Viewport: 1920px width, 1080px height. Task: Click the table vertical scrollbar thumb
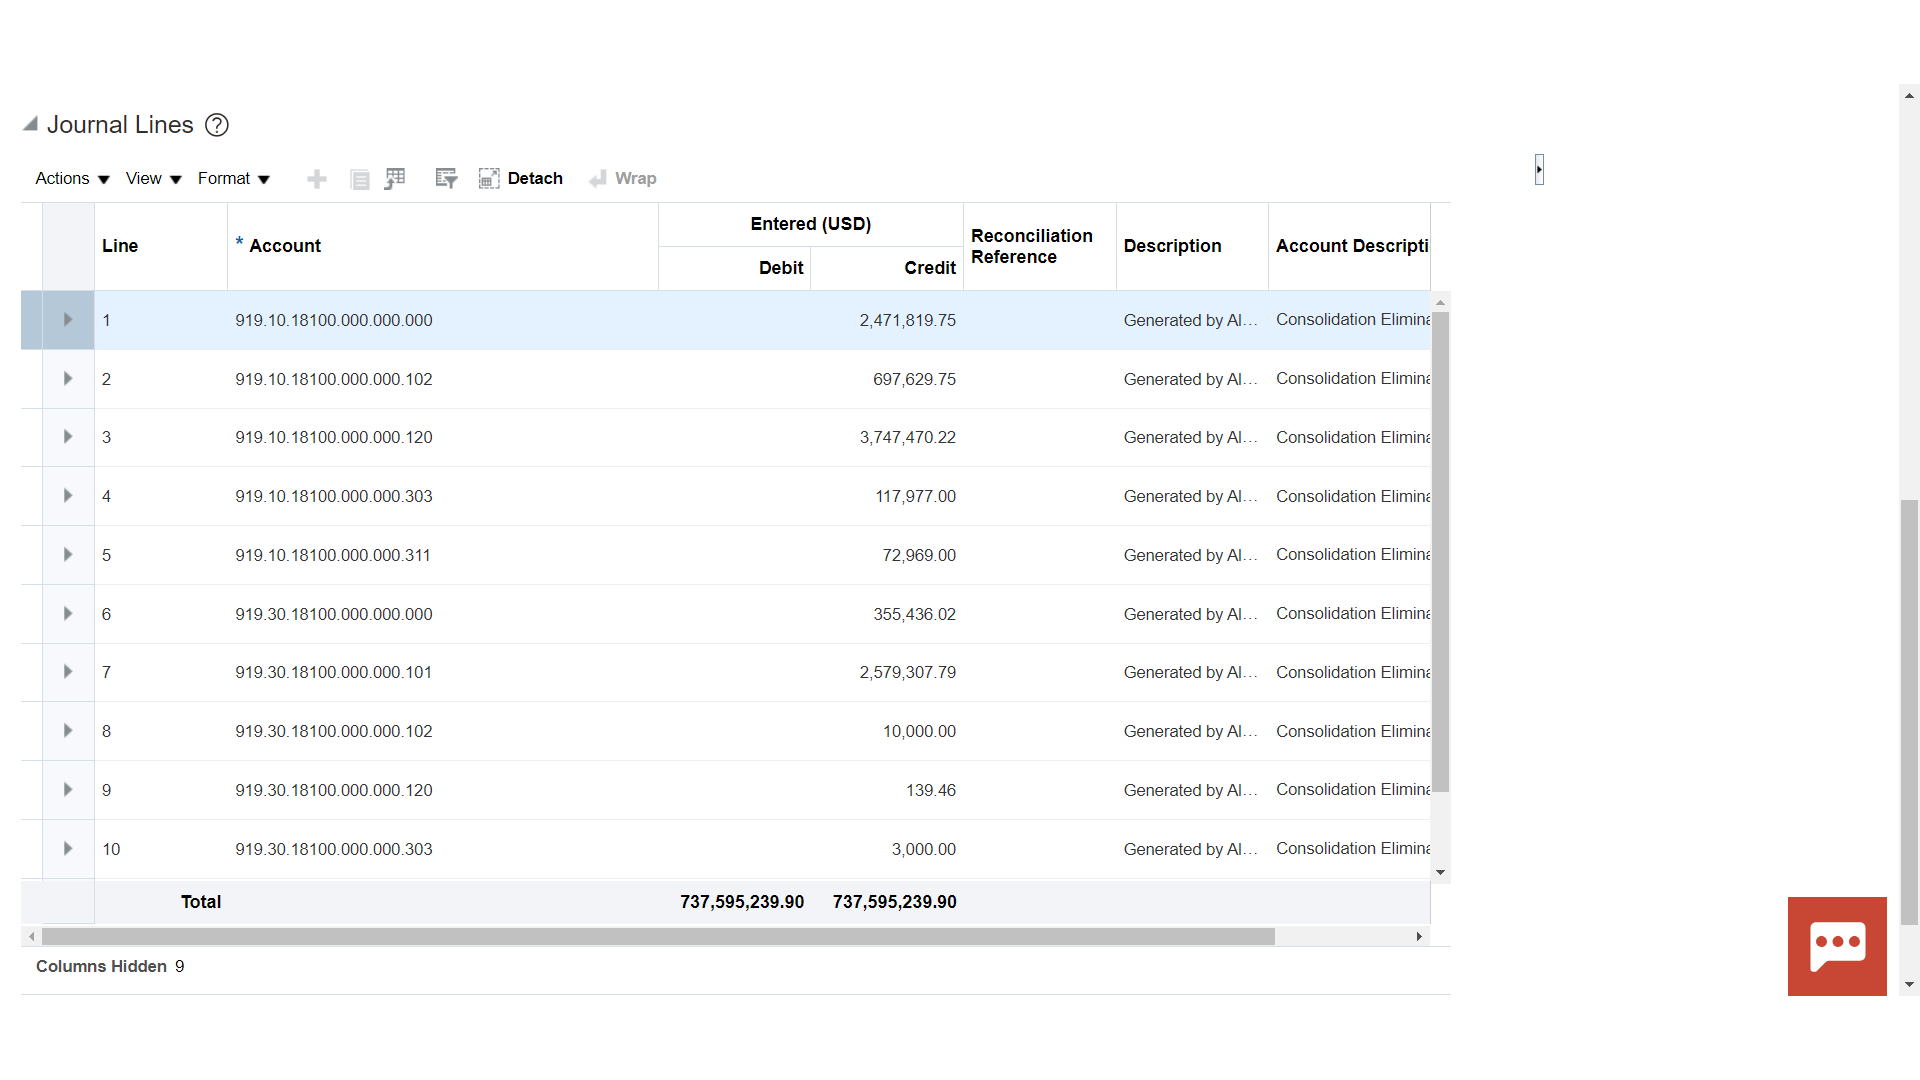(x=1440, y=552)
